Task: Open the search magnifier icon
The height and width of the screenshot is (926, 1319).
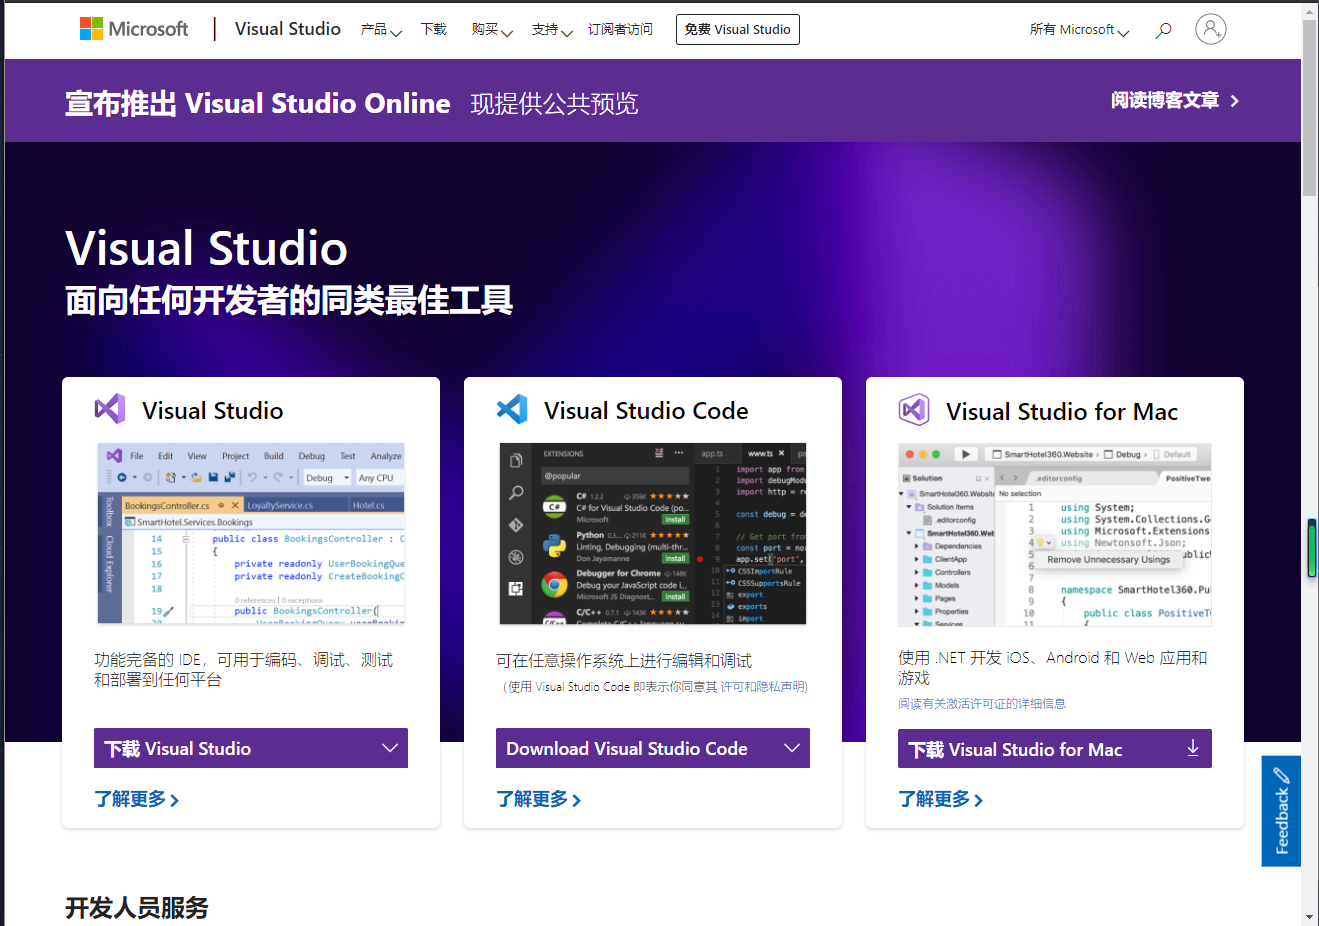Action: (1163, 30)
